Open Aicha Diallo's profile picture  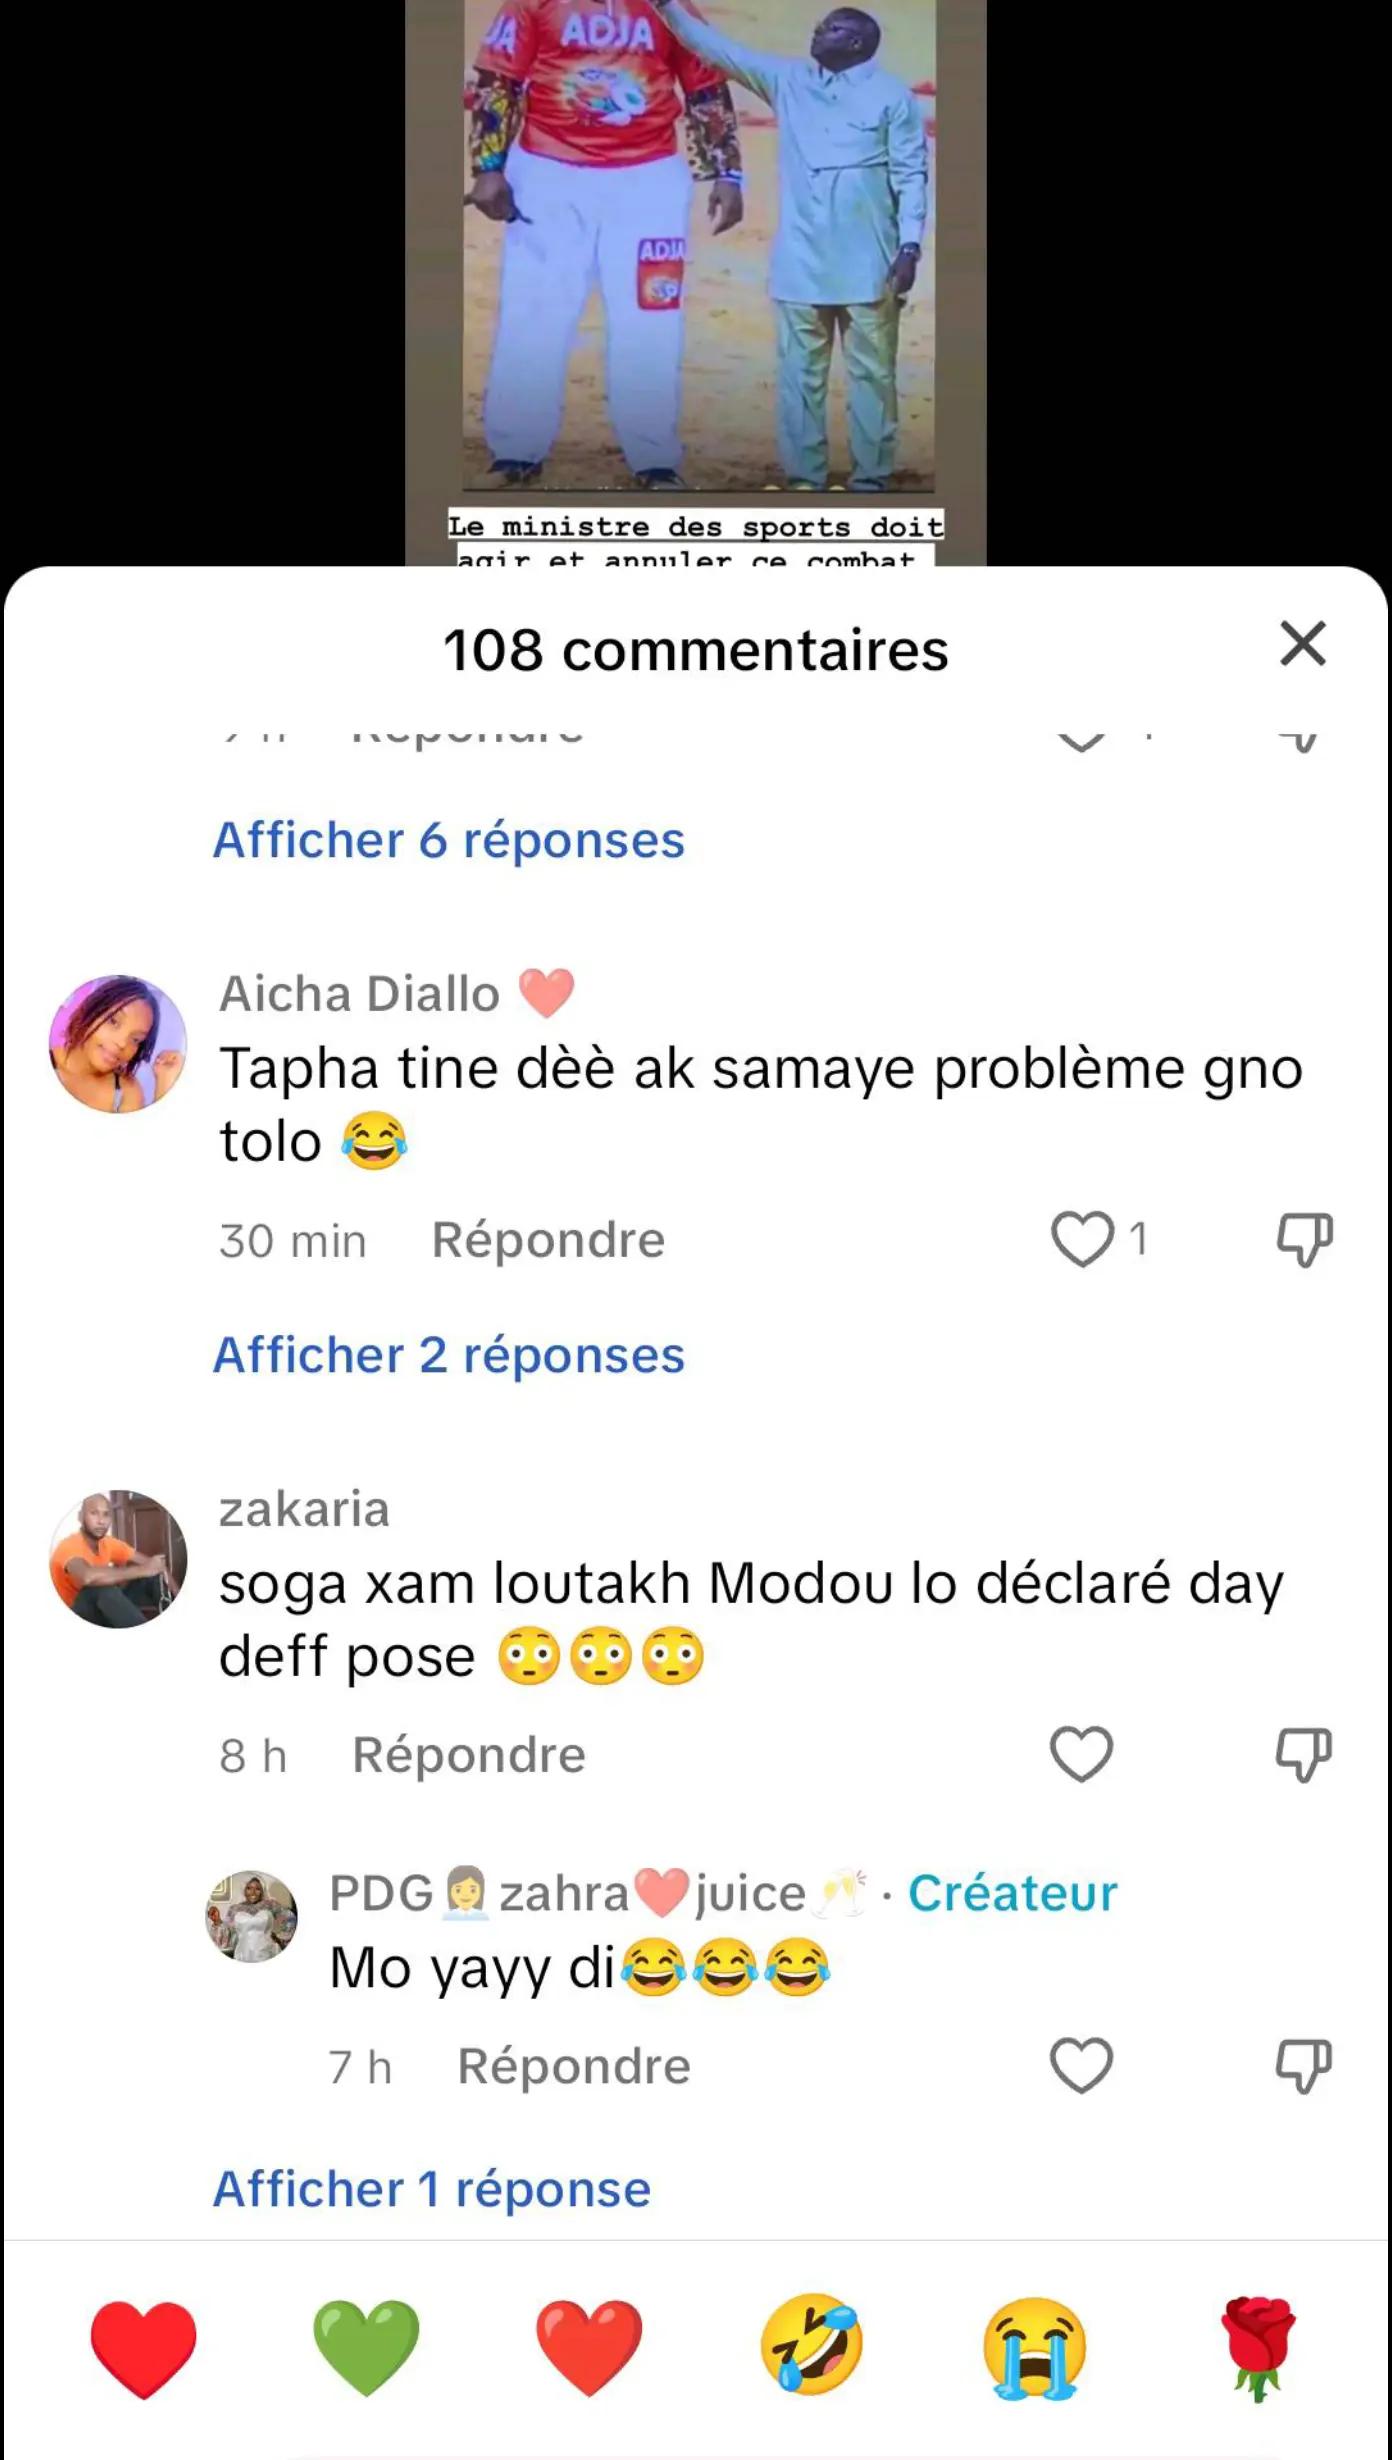click(x=118, y=1044)
